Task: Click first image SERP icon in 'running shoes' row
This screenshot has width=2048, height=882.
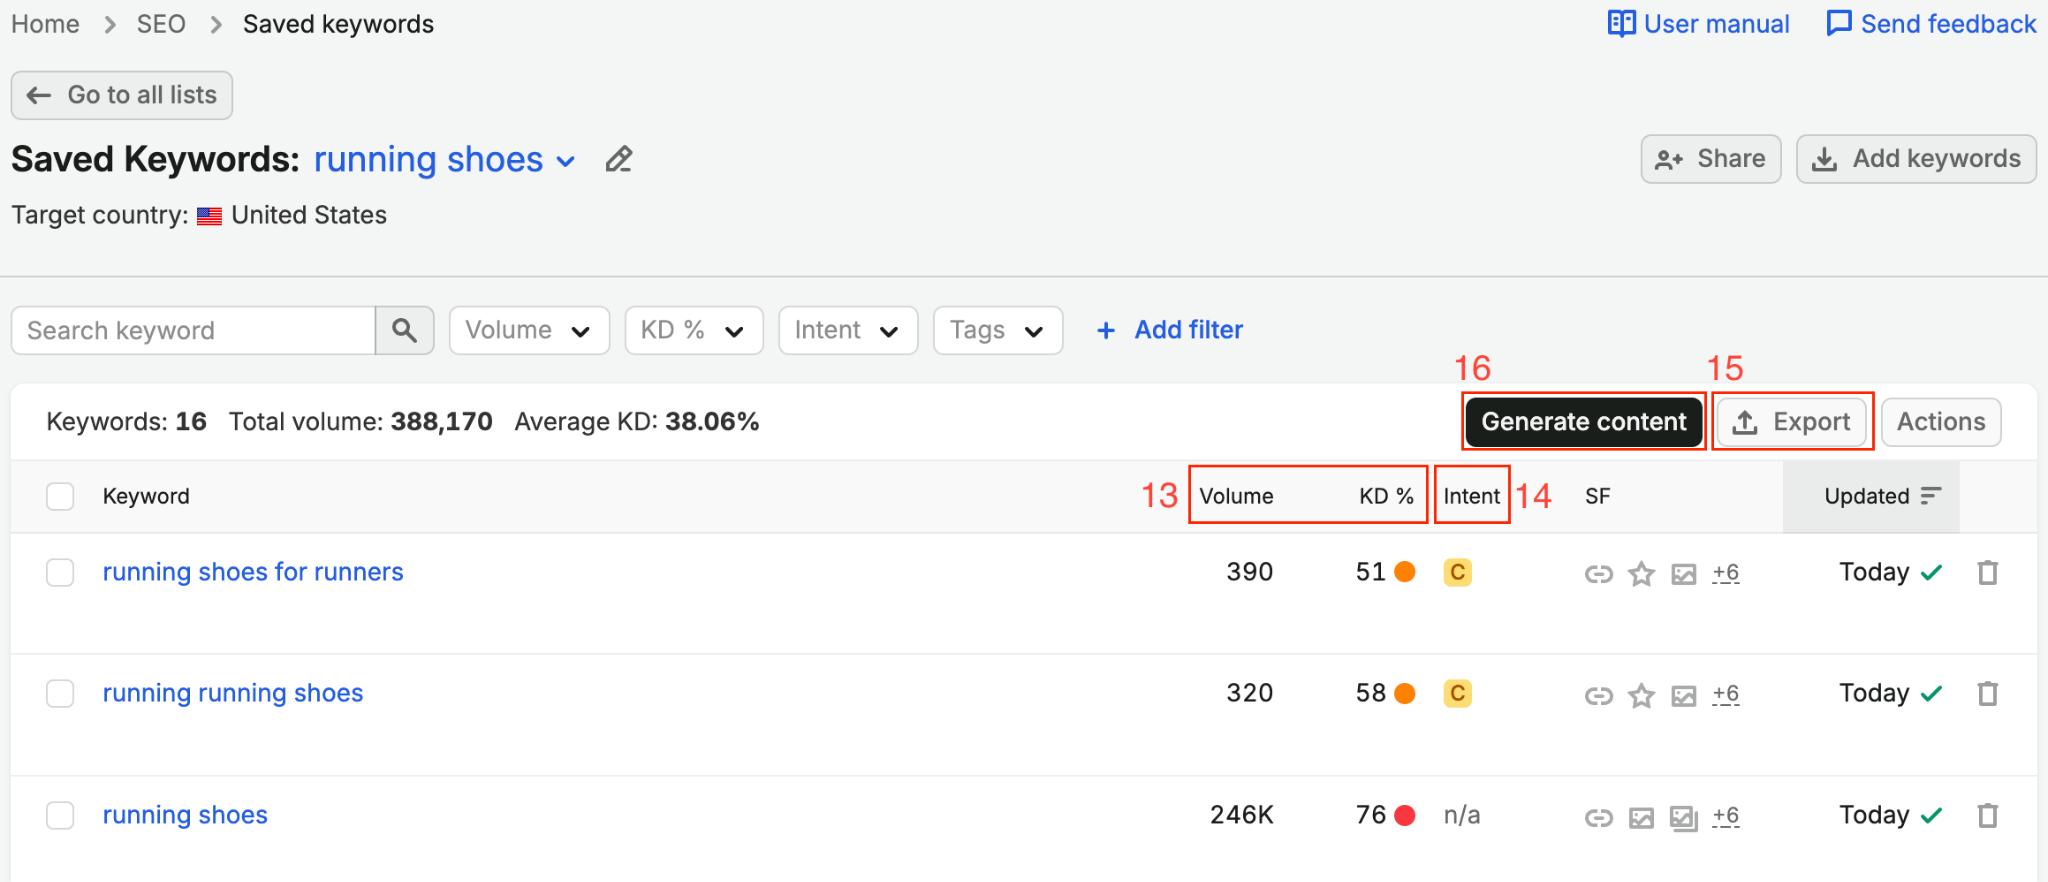Action: point(1641,818)
